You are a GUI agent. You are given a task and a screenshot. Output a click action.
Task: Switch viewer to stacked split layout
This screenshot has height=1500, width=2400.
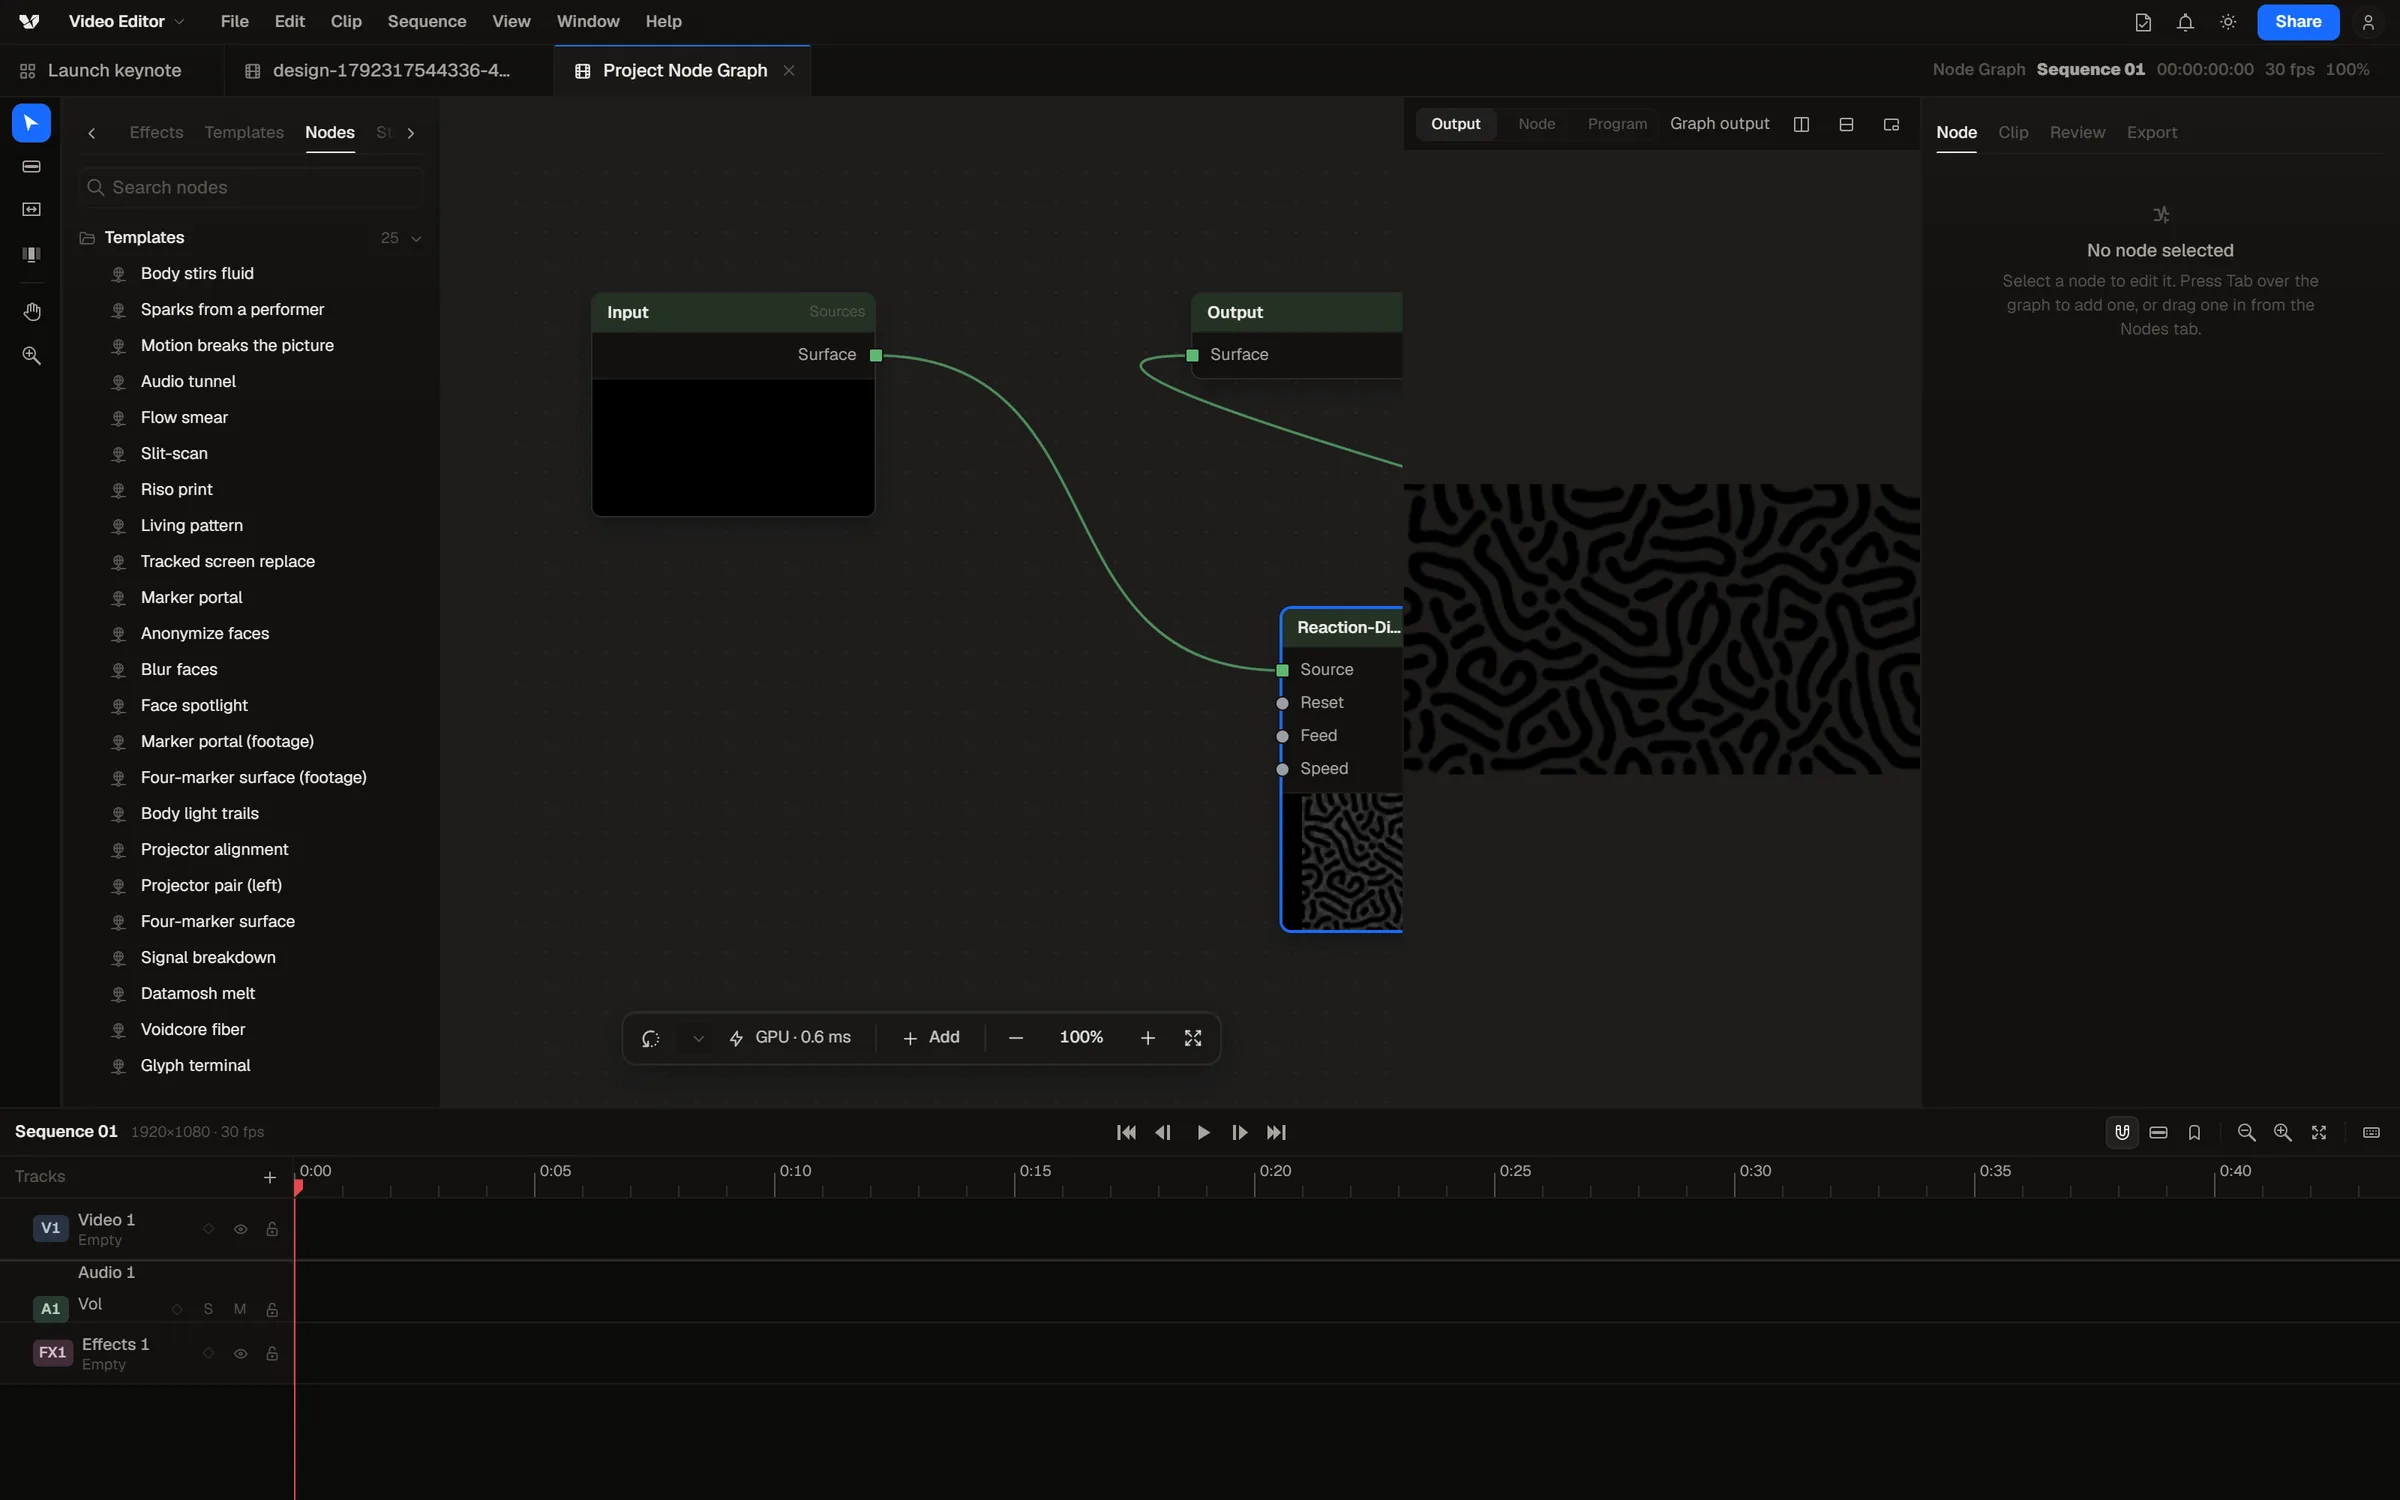click(x=1846, y=124)
